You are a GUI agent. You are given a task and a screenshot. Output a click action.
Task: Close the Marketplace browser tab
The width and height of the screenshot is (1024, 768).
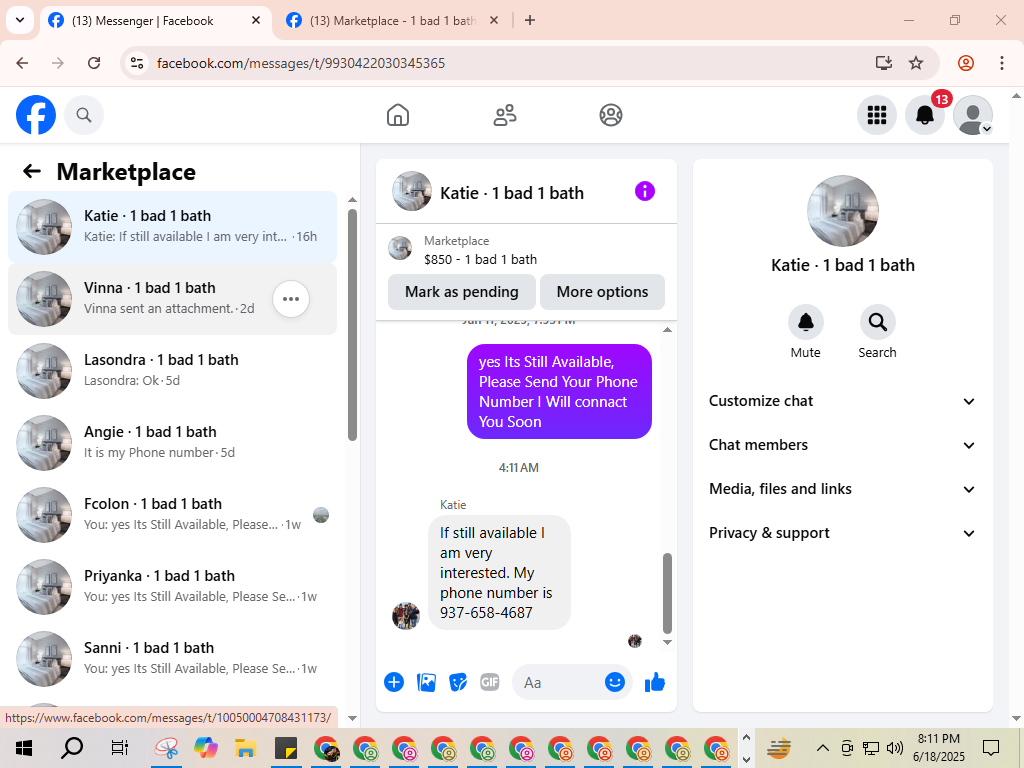[x=494, y=20]
